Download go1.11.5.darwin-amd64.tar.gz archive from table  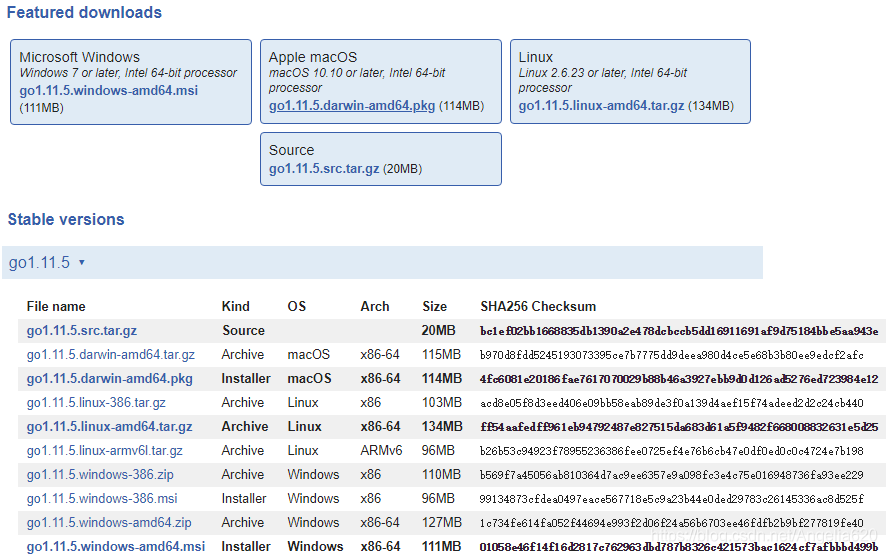111,355
